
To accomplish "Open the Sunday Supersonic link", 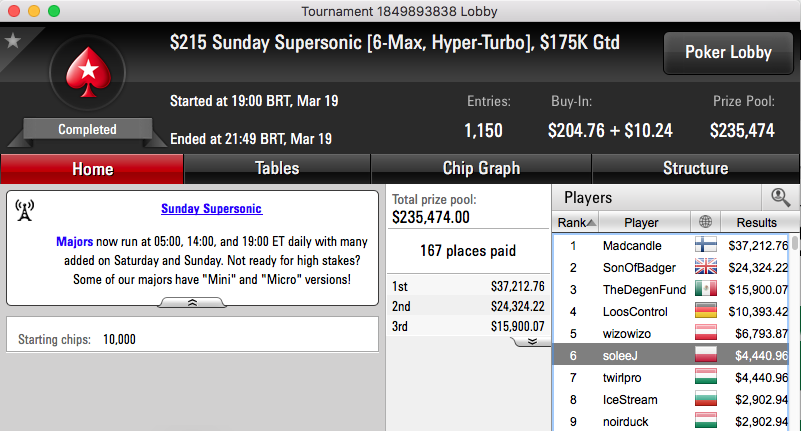I will [x=211, y=208].
